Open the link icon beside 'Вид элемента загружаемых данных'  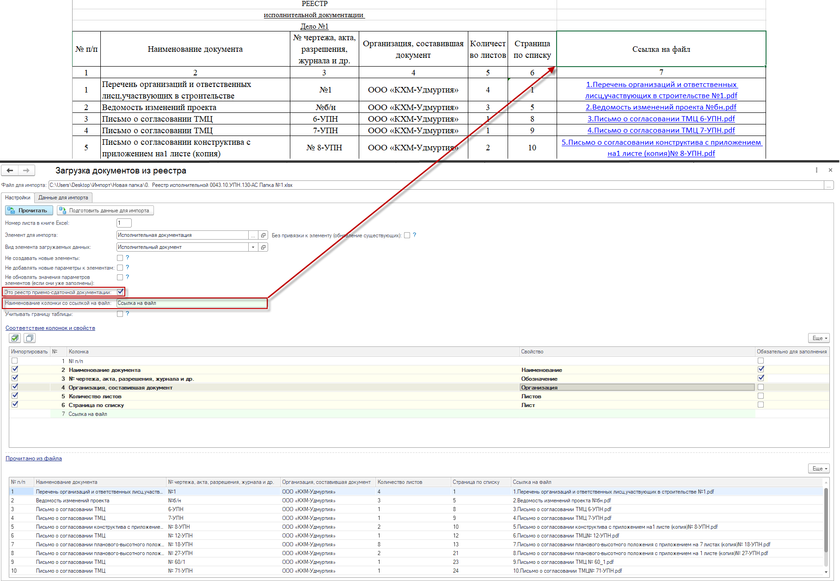pos(264,246)
